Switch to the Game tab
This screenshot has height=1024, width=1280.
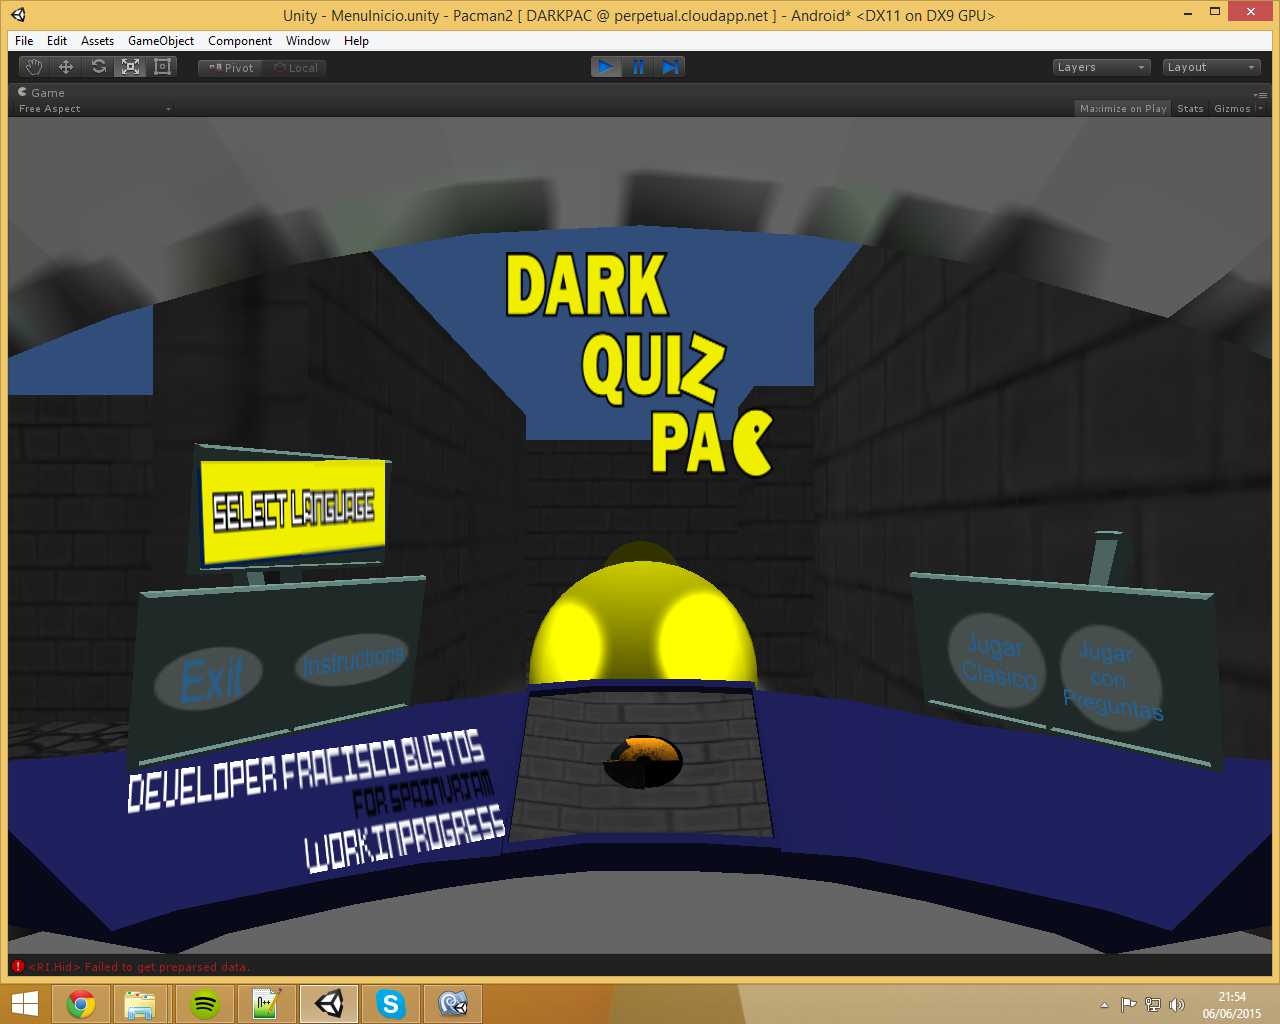point(41,93)
